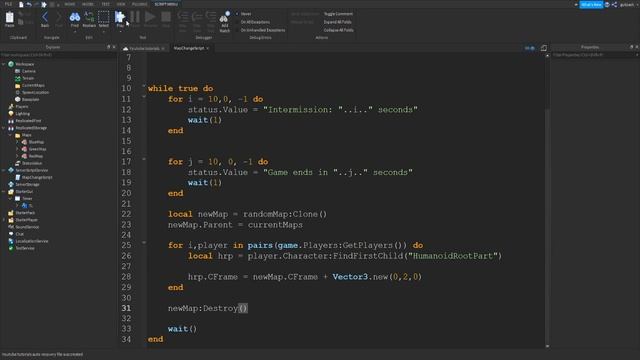Collapse the Workspace tree node
This screenshot has width=640, height=360.
(4, 64)
